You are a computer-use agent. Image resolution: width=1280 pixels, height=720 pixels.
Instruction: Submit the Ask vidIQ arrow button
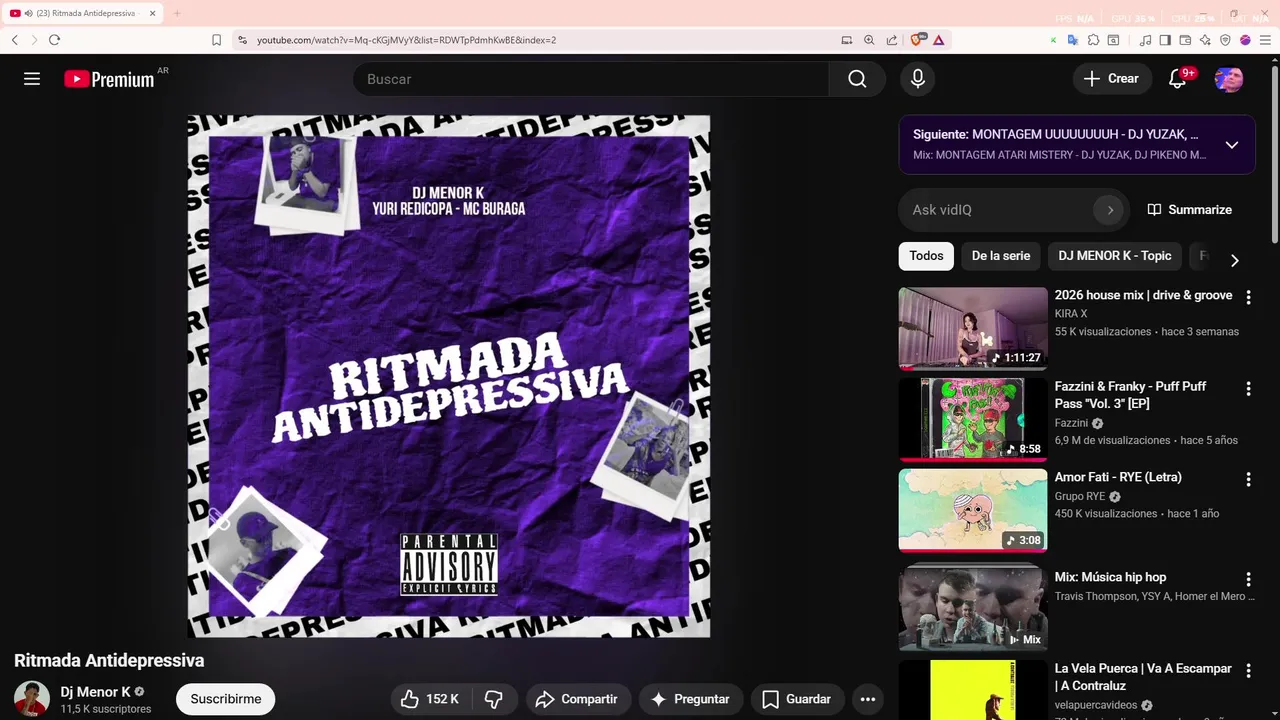tap(1109, 210)
